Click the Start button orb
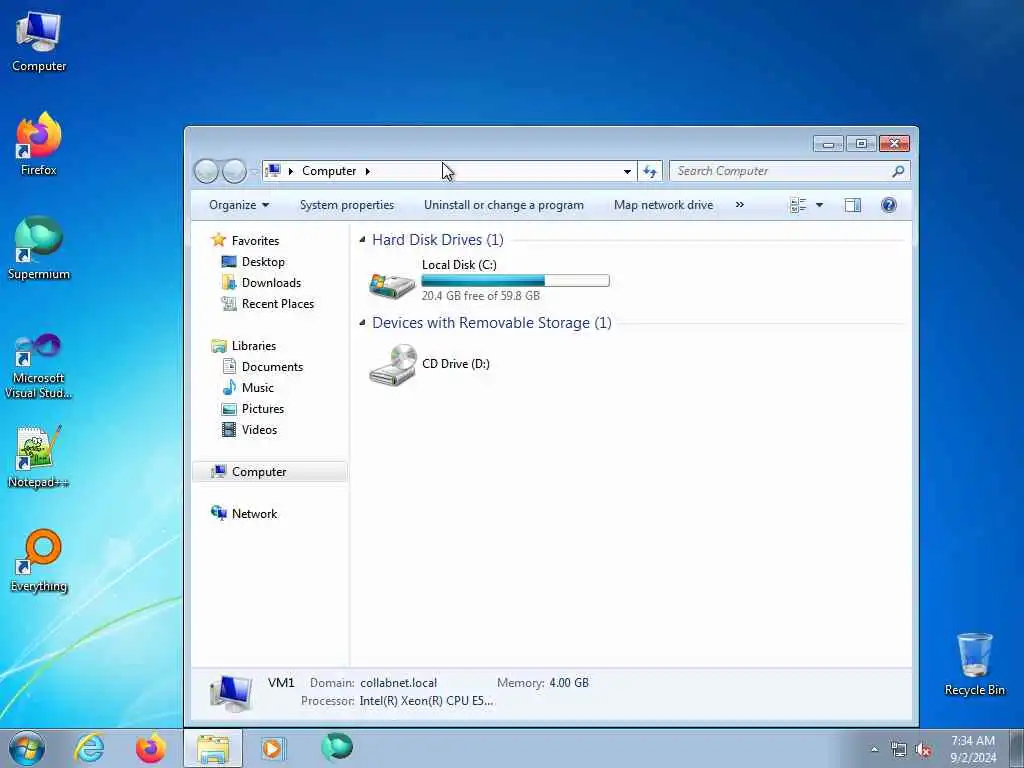1024x768 pixels. [x=27, y=748]
